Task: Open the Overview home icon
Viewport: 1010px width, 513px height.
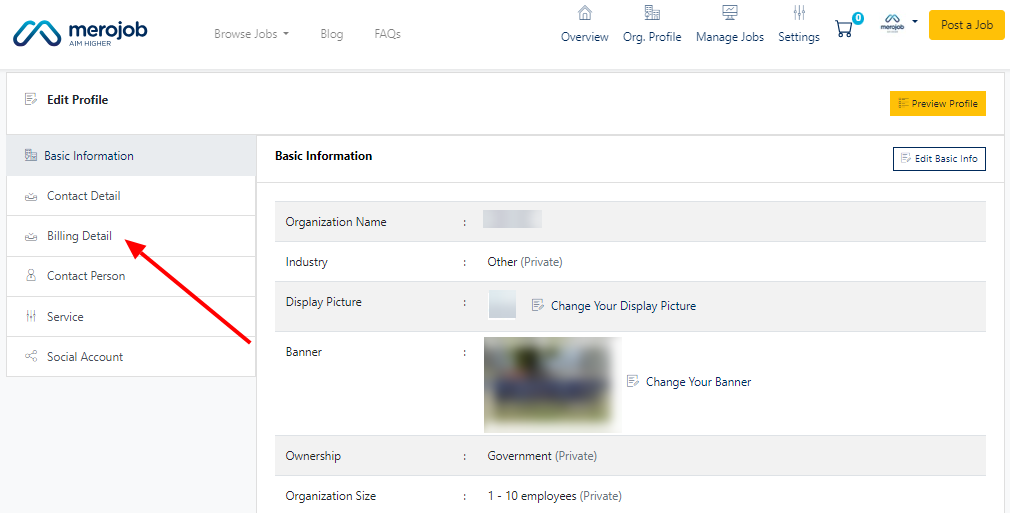Action: tap(585, 13)
